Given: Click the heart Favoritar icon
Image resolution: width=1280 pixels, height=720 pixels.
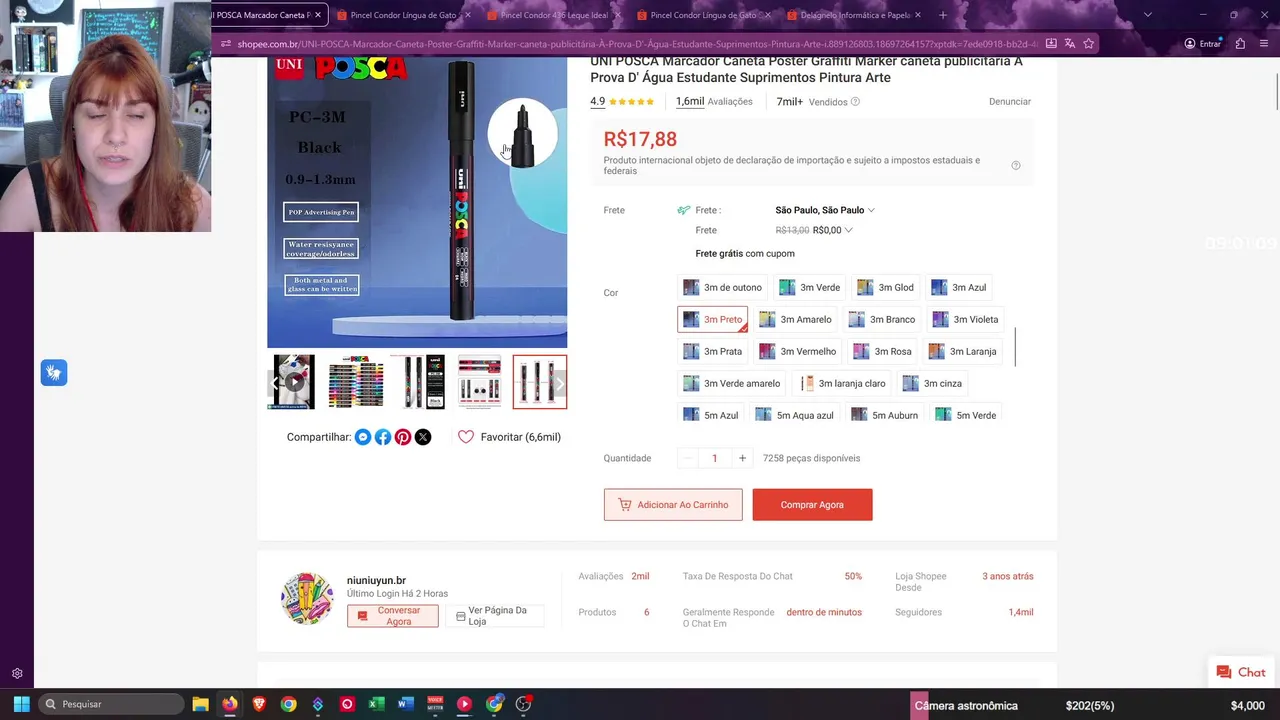Looking at the screenshot, I should 466,437.
